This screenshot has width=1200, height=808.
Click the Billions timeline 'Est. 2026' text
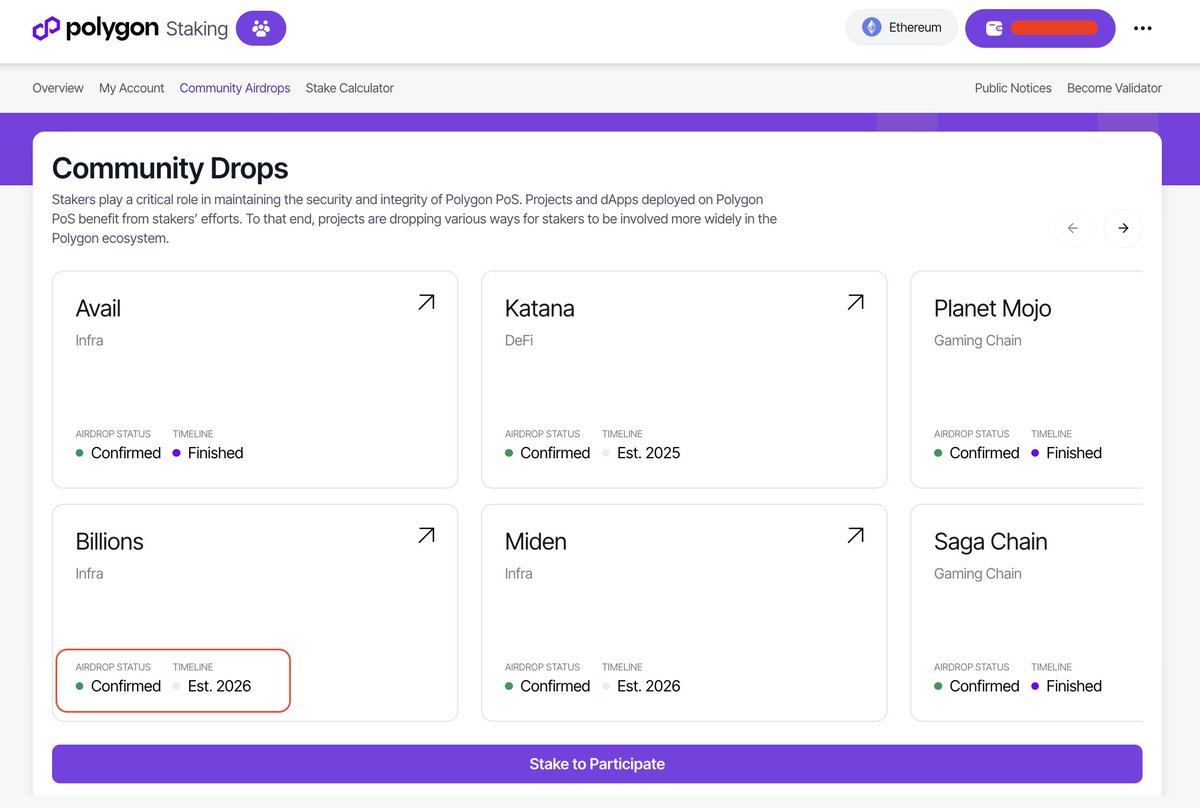point(220,686)
